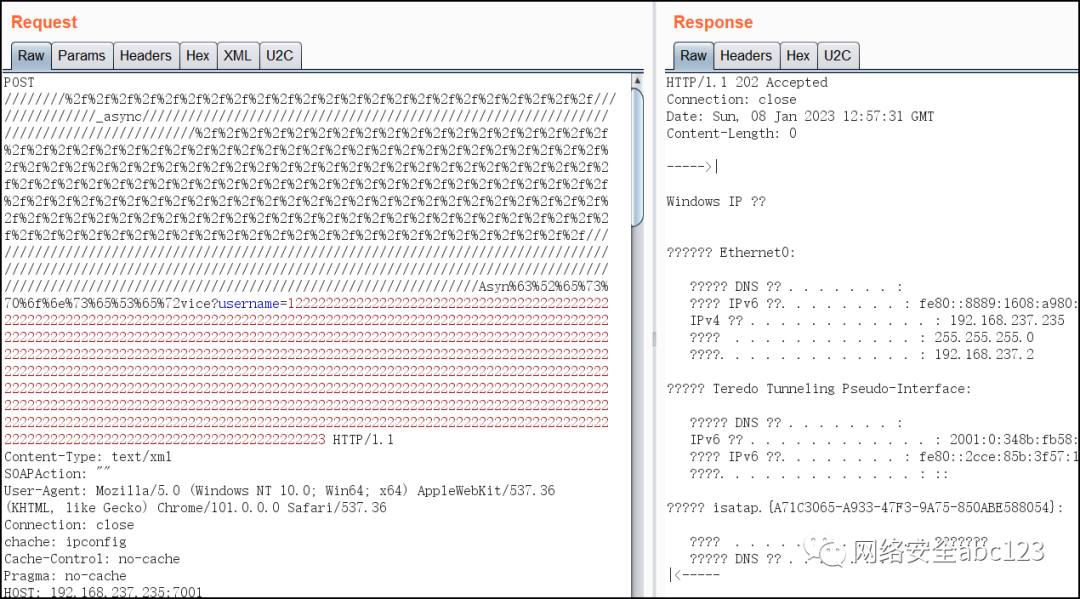The image size is (1080, 599).
Task: Click the Teredo Tunneling Pseudo-Interface line
Action: pyautogui.click(x=819, y=389)
